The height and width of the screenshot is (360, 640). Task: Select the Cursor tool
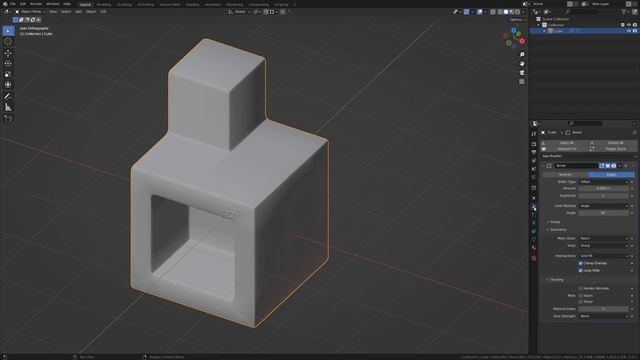(x=8, y=42)
